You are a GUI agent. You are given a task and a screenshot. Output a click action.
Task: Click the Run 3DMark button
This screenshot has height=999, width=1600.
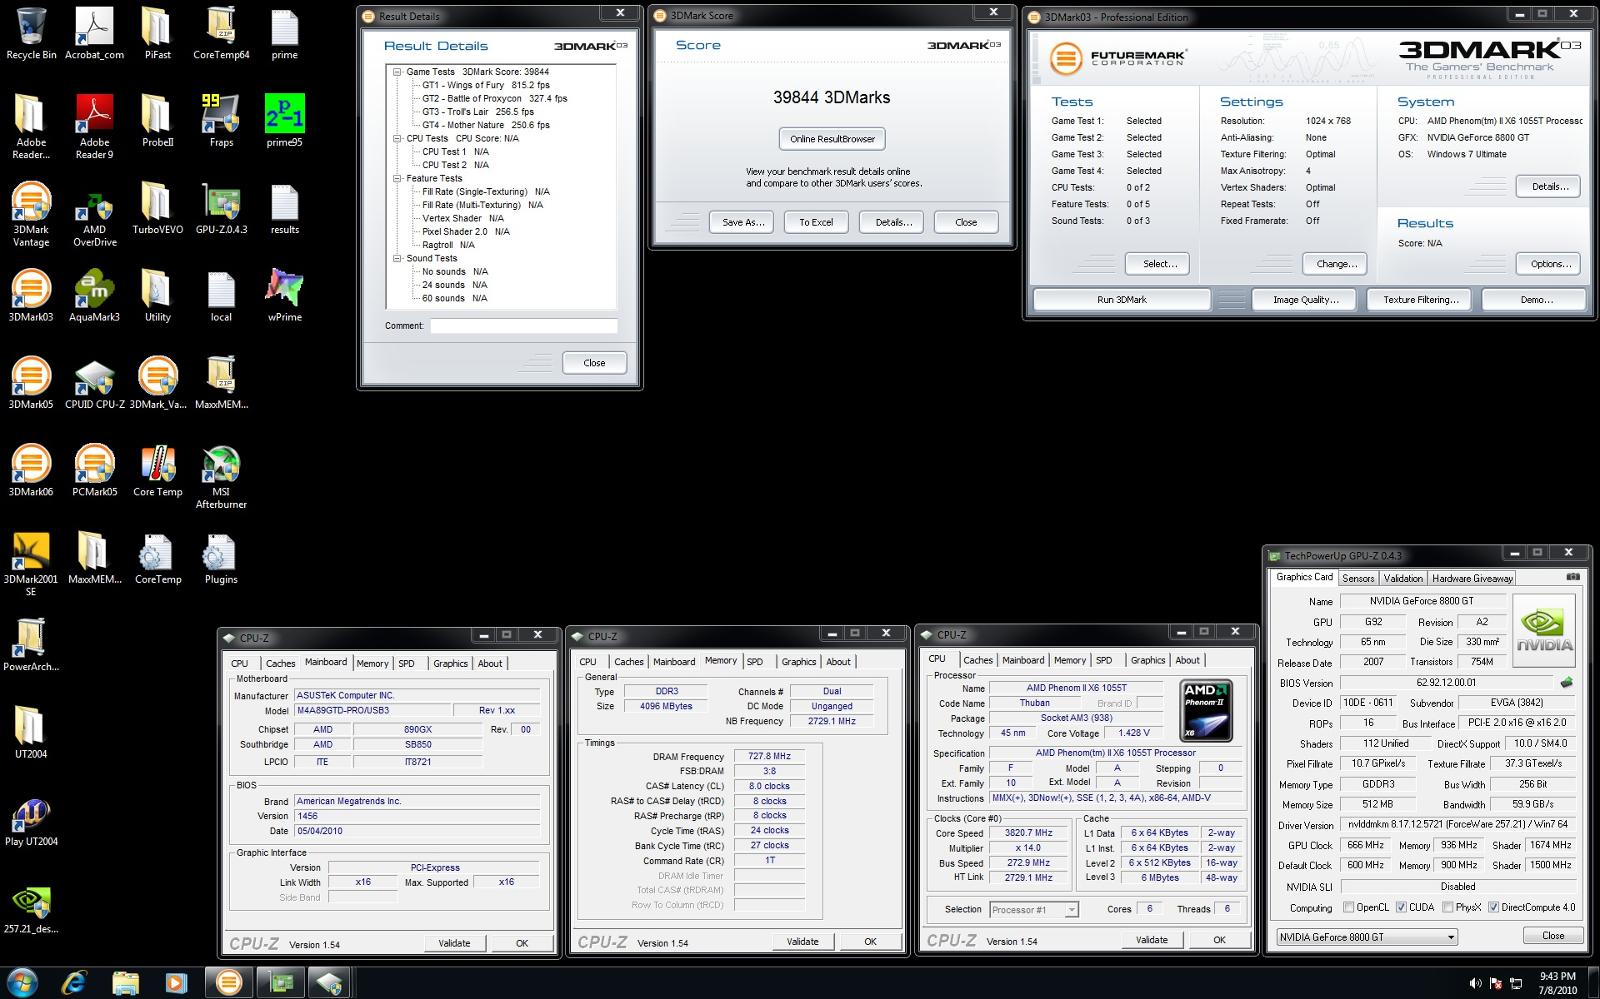(x=1122, y=299)
